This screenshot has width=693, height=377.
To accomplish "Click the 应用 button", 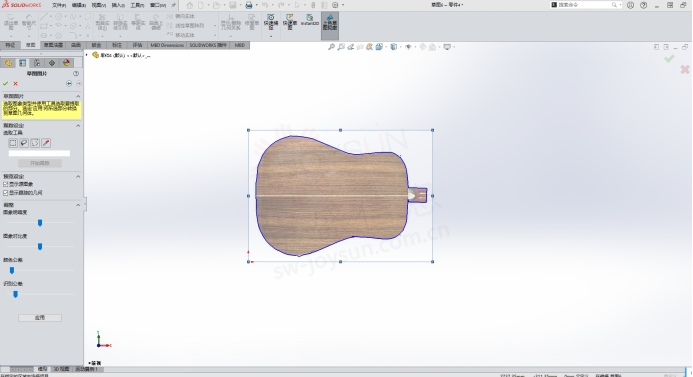I will tap(40, 318).
